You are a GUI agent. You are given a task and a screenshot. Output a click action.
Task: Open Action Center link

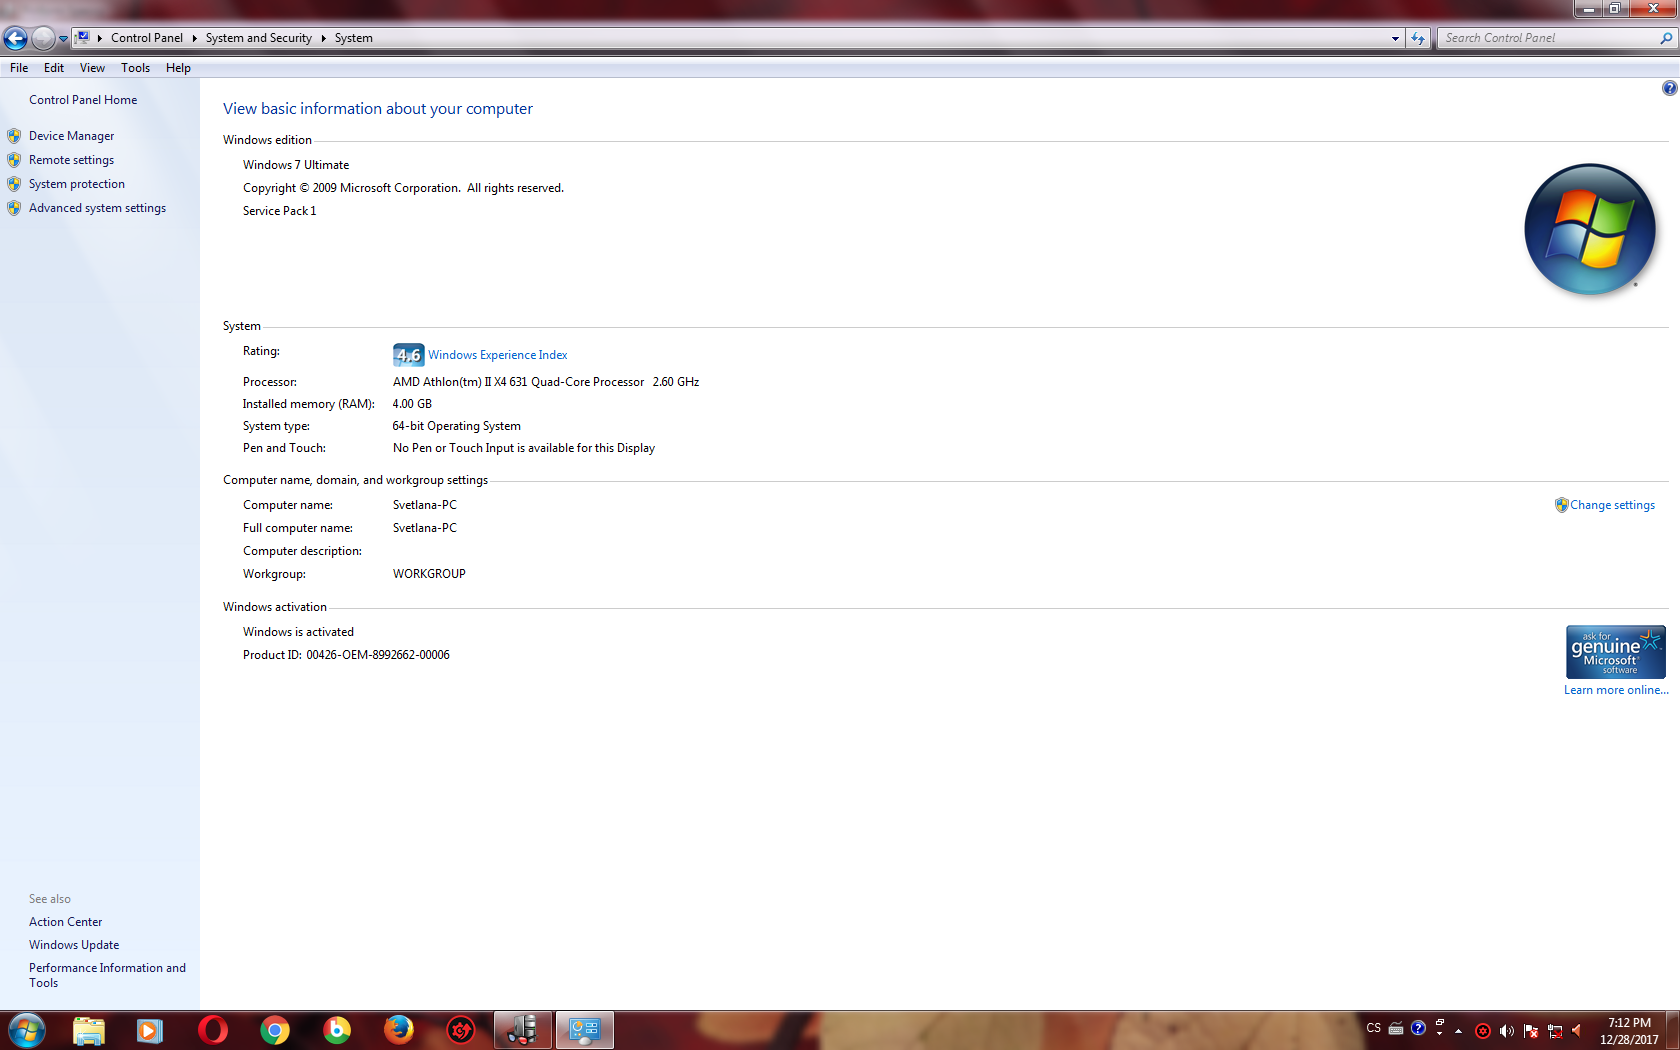[65, 922]
